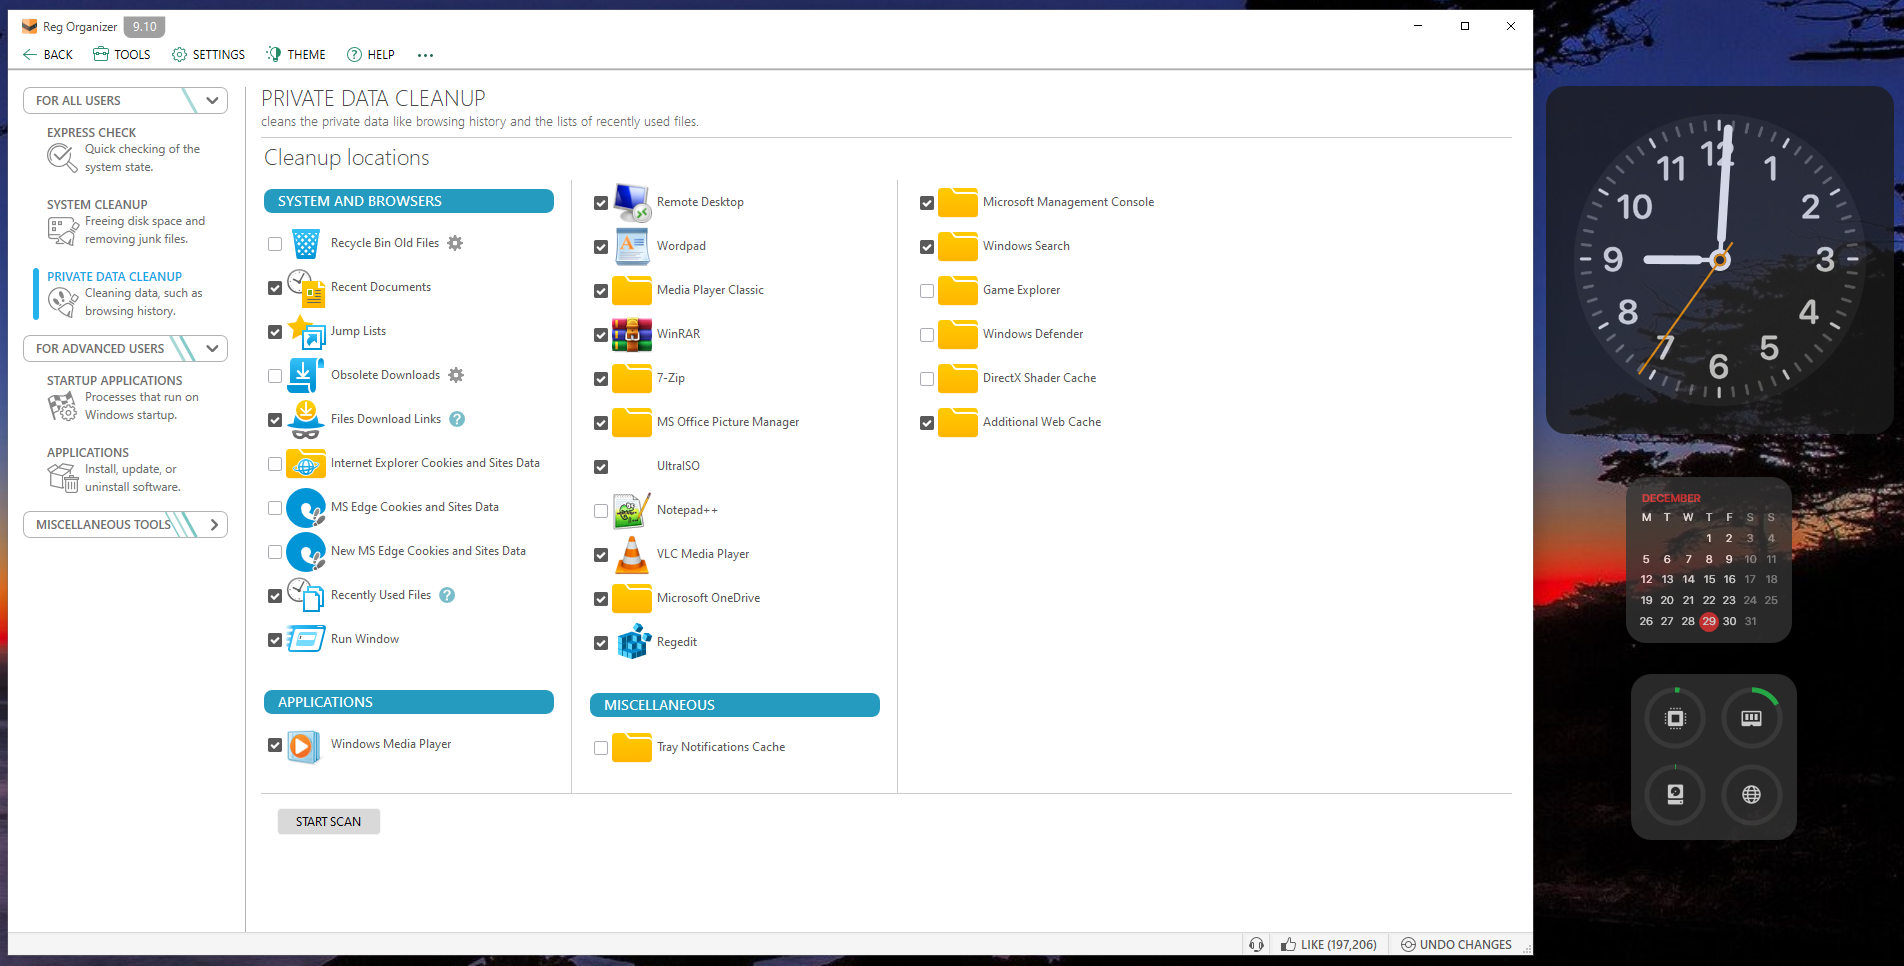The width and height of the screenshot is (1904, 966).
Task: Open the Theme menu
Action: click(x=296, y=55)
